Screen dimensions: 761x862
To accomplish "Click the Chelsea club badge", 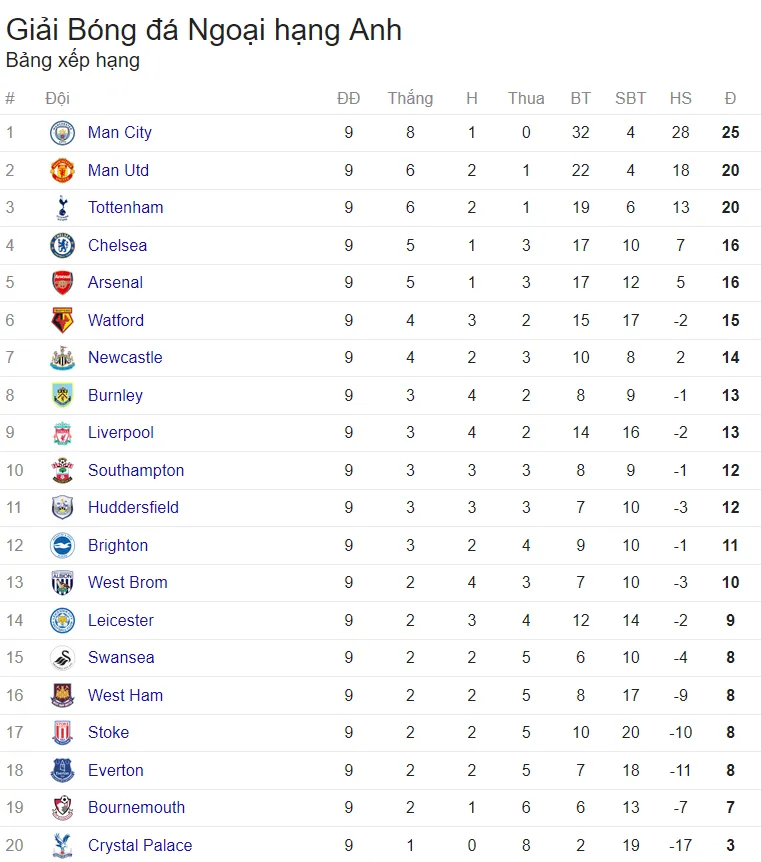I will tap(62, 245).
